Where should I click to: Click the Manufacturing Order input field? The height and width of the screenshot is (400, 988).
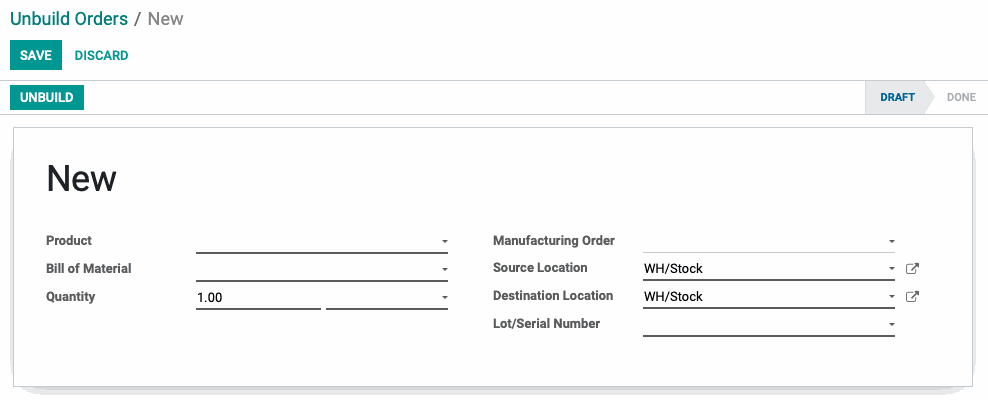point(764,241)
